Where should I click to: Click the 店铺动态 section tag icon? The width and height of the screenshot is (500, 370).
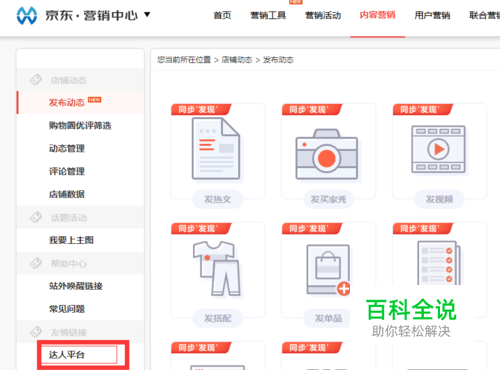36,80
